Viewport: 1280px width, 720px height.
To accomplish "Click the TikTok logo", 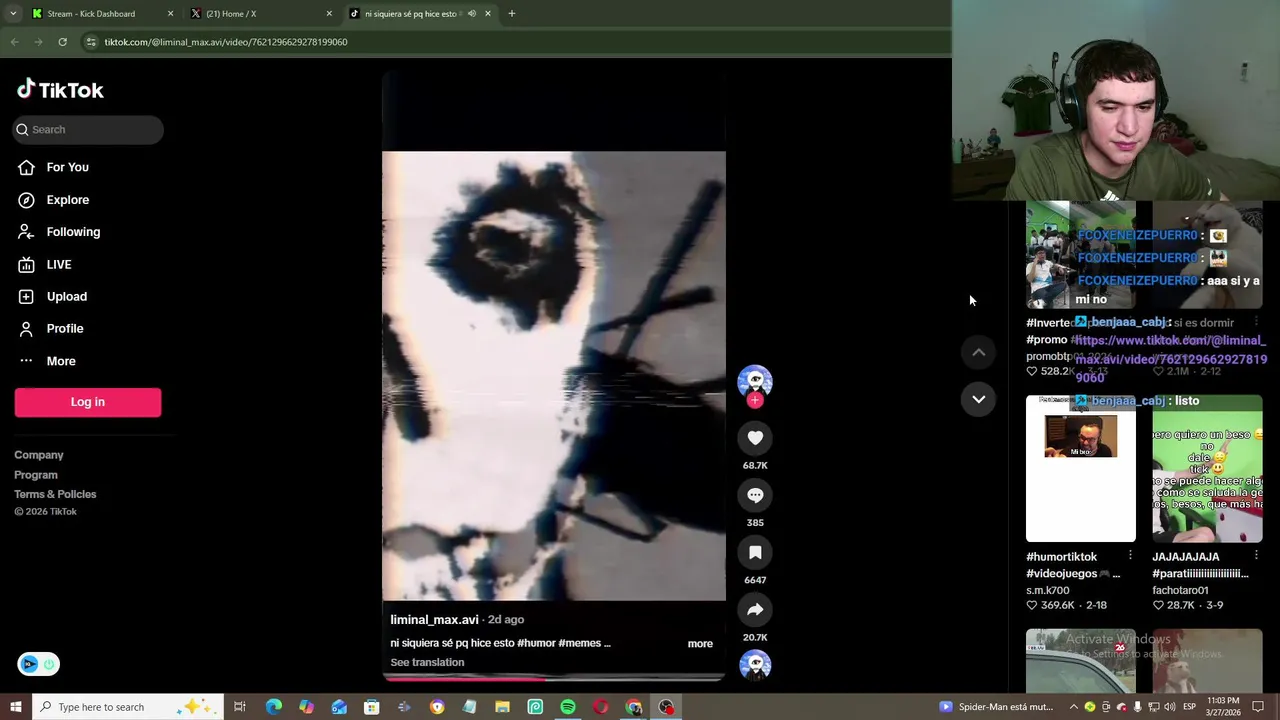I will coord(60,90).
